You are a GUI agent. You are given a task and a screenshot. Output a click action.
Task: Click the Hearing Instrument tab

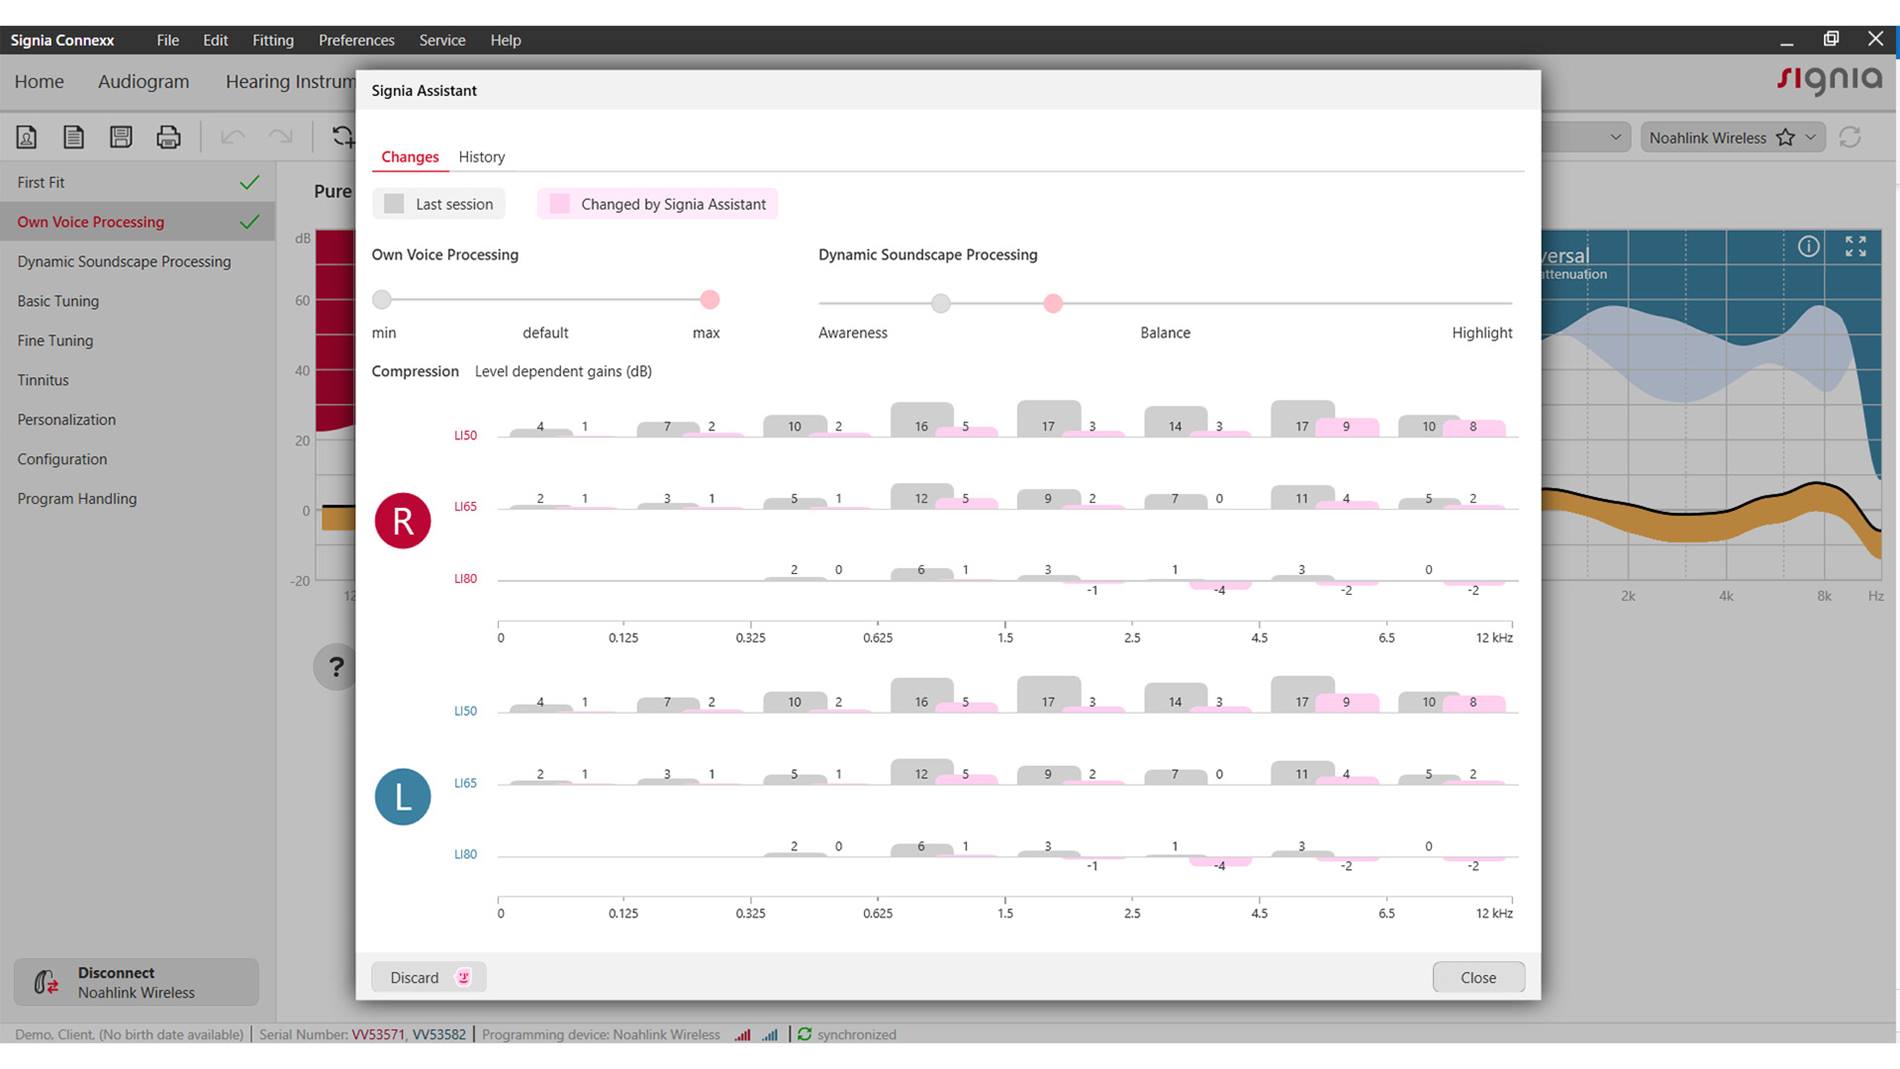(x=290, y=82)
